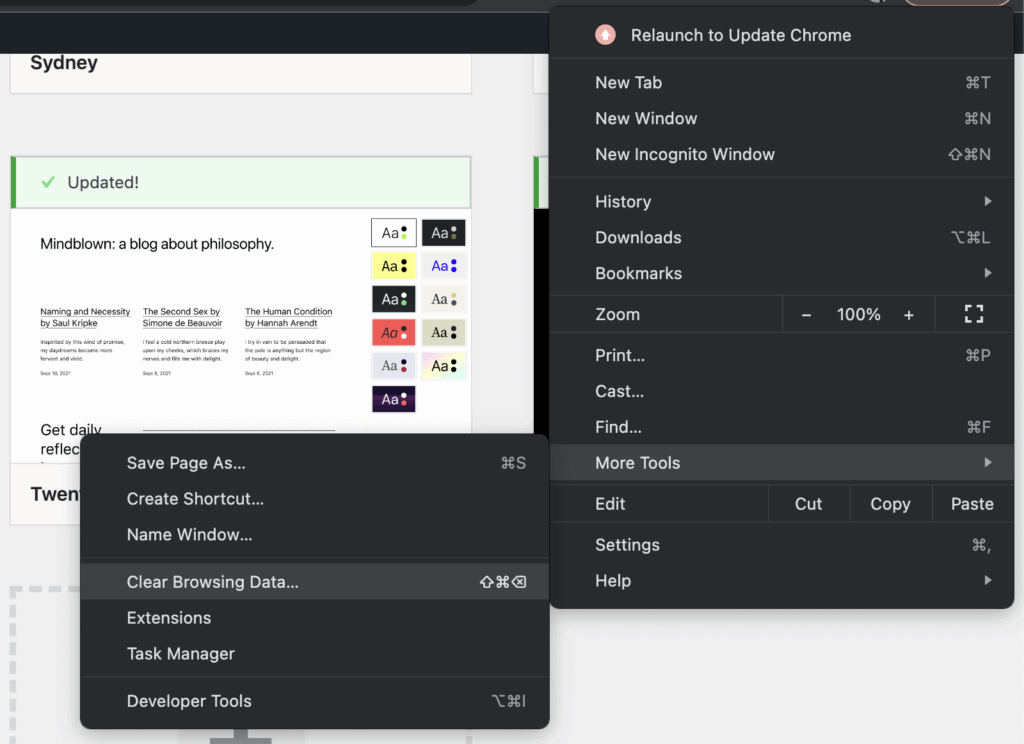This screenshot has height=744, width=1024.
Task: Enter full screen using the fullscreen icon
Action: click(973, 314)
